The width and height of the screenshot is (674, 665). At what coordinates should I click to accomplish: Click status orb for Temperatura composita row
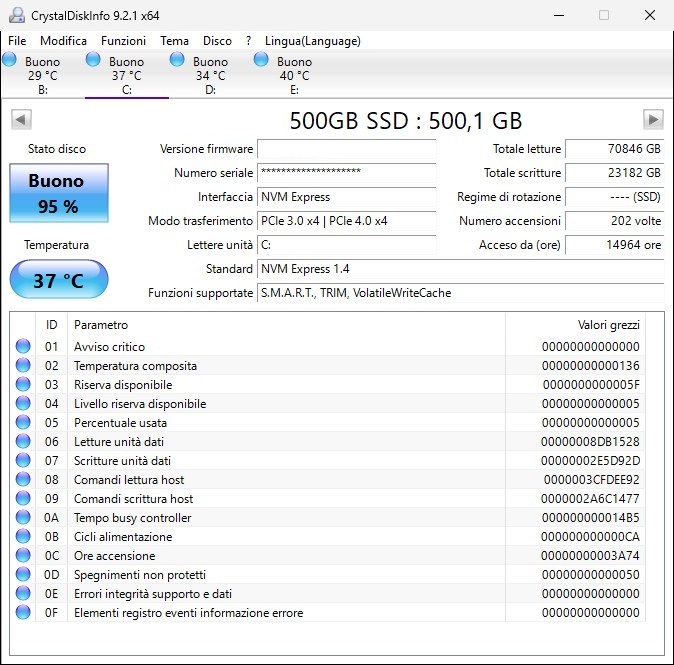(23, 365)
